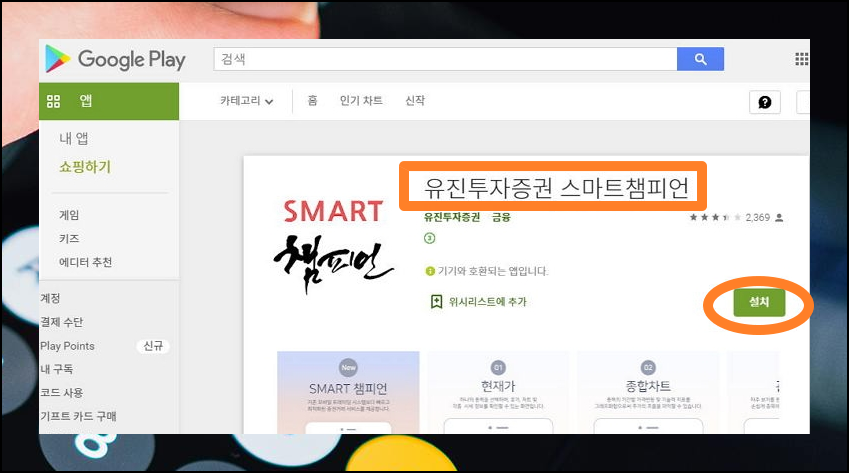Click the content rating 3 icon
Screen dimensions: 849x473
point(429,238)
